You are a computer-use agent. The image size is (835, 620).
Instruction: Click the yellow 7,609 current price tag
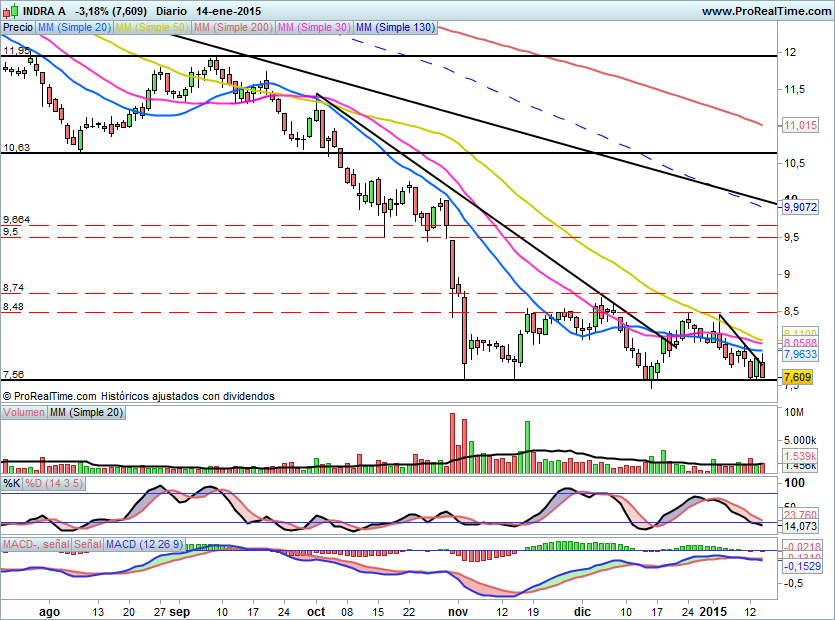pyautogui.click(x=797, y=377)
